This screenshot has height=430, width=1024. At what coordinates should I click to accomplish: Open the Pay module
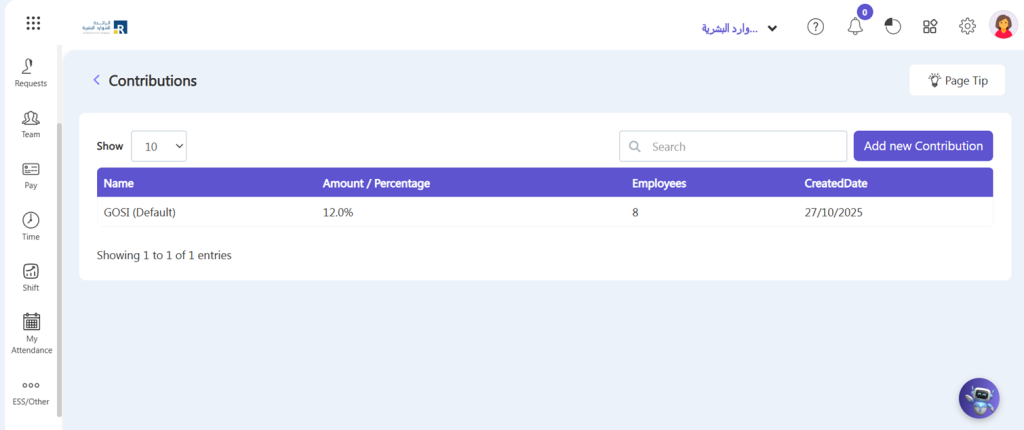(x=31, y=175)
